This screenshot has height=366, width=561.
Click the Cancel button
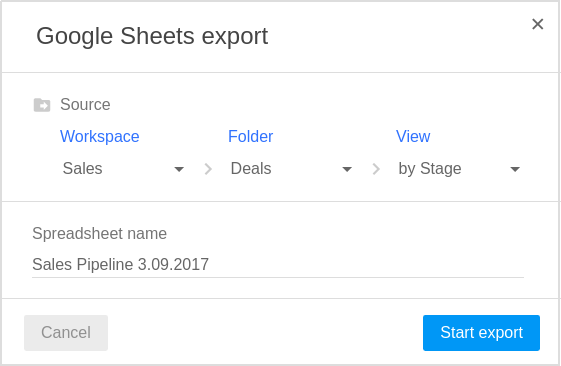click(66, 333)
